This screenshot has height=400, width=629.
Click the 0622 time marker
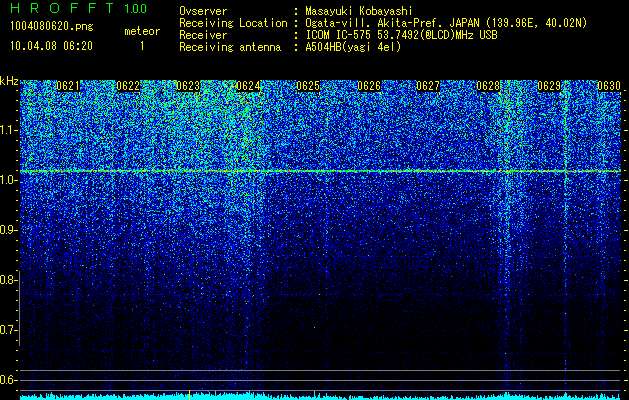(x=128, y=86)
